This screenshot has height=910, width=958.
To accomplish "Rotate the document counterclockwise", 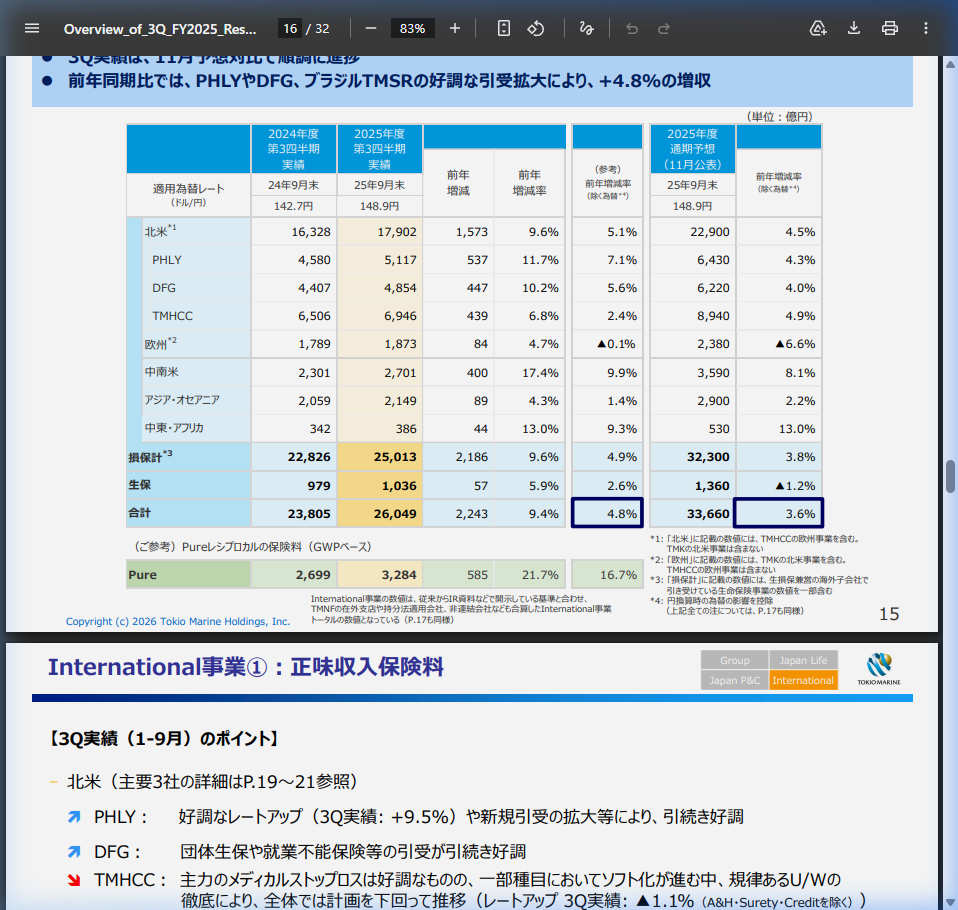I will point(536,28).
